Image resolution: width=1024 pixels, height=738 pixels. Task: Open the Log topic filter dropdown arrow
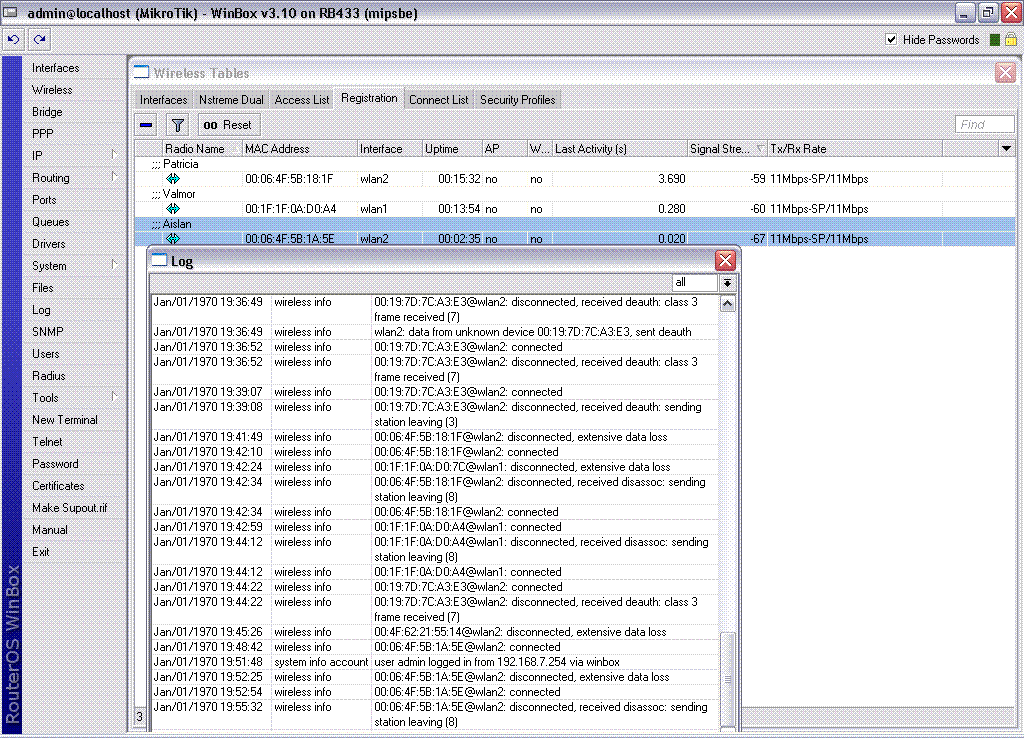[x=727, y=283]
